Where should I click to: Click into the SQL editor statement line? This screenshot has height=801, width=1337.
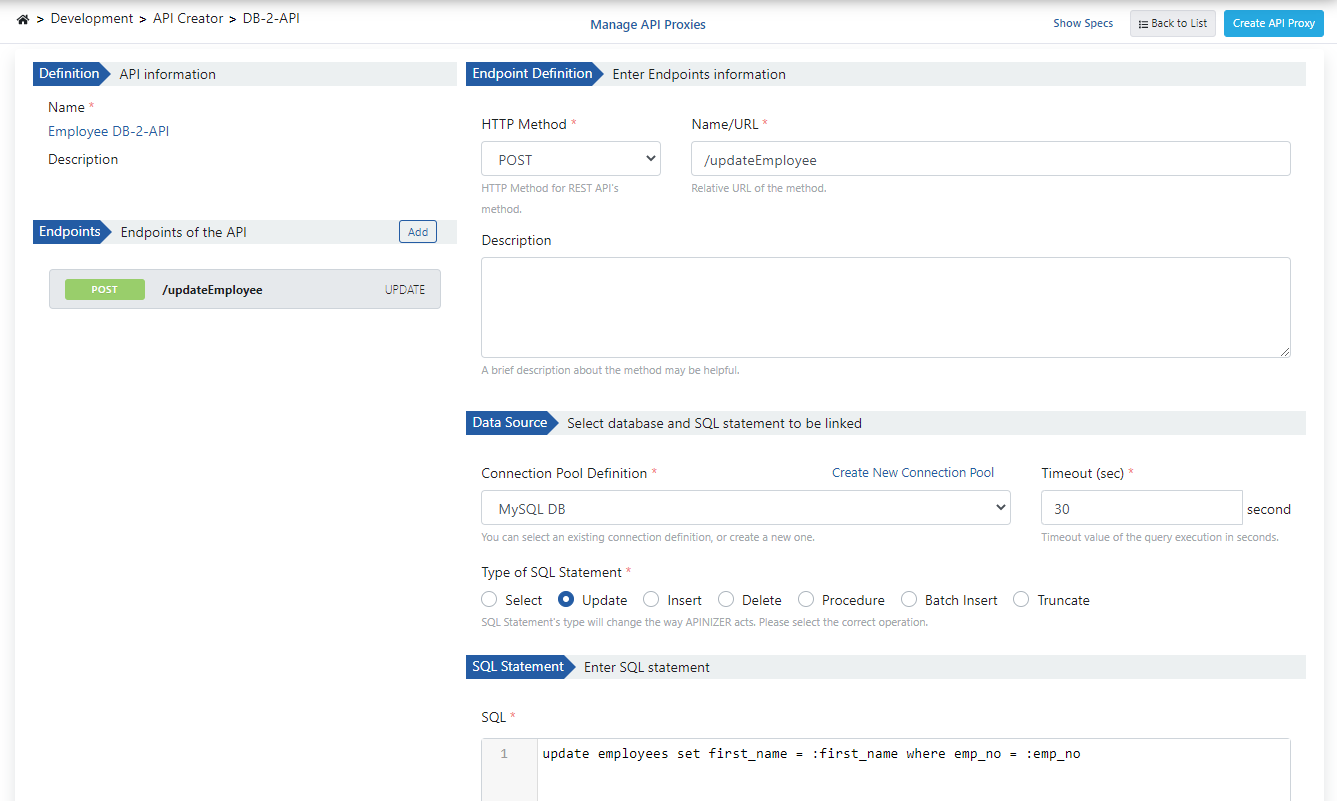point(811,754)
